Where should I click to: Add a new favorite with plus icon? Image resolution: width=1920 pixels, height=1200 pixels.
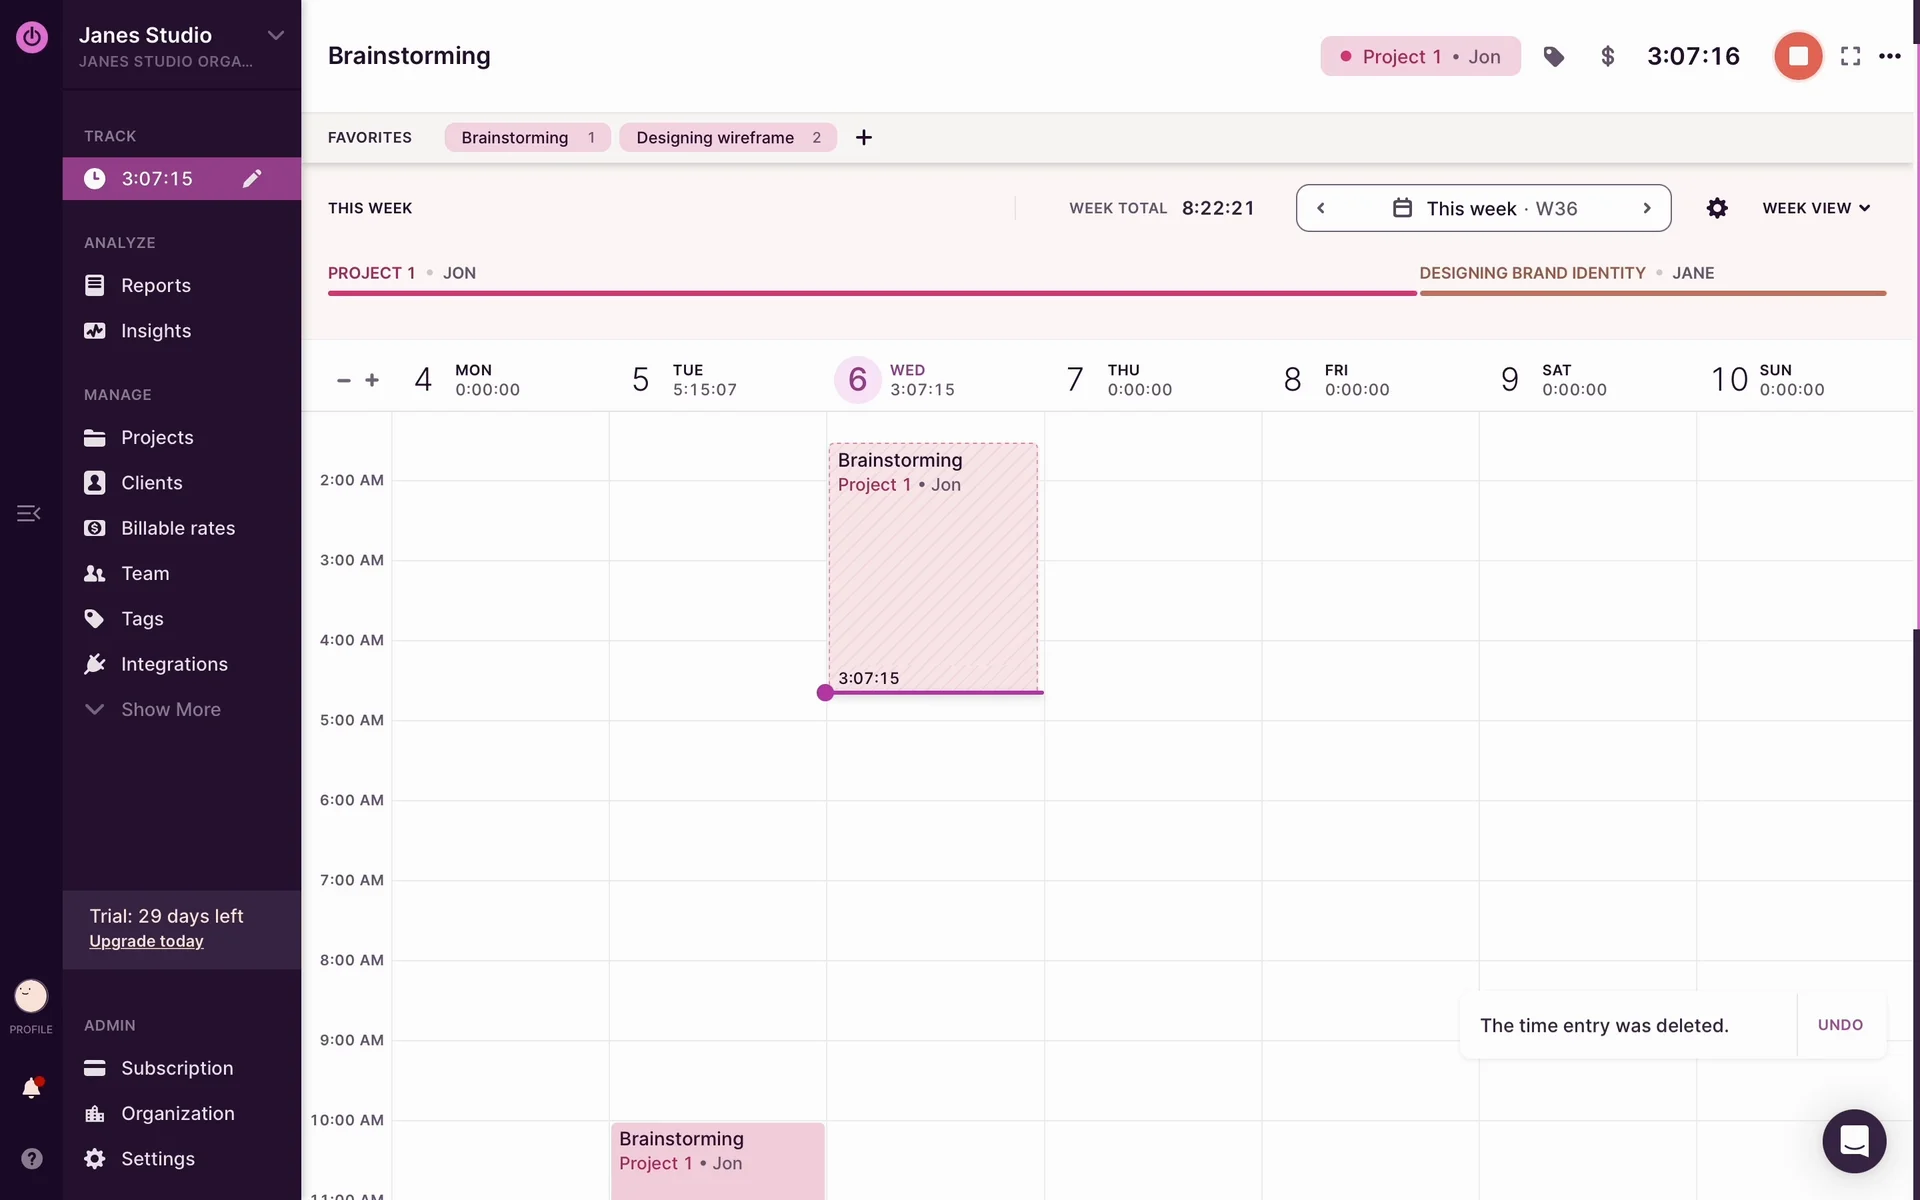click(x=864, y=138)
